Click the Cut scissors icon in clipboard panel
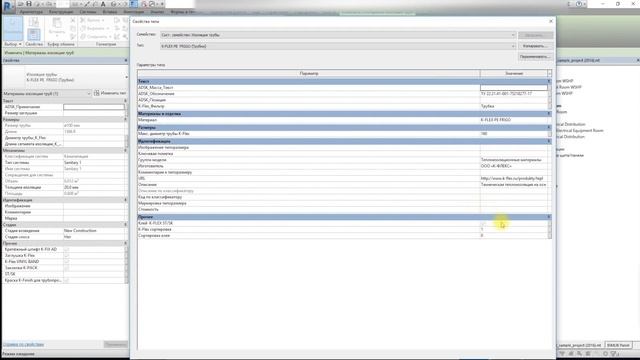640x360 pixels. pyautogui.click(x=73, y=20)
